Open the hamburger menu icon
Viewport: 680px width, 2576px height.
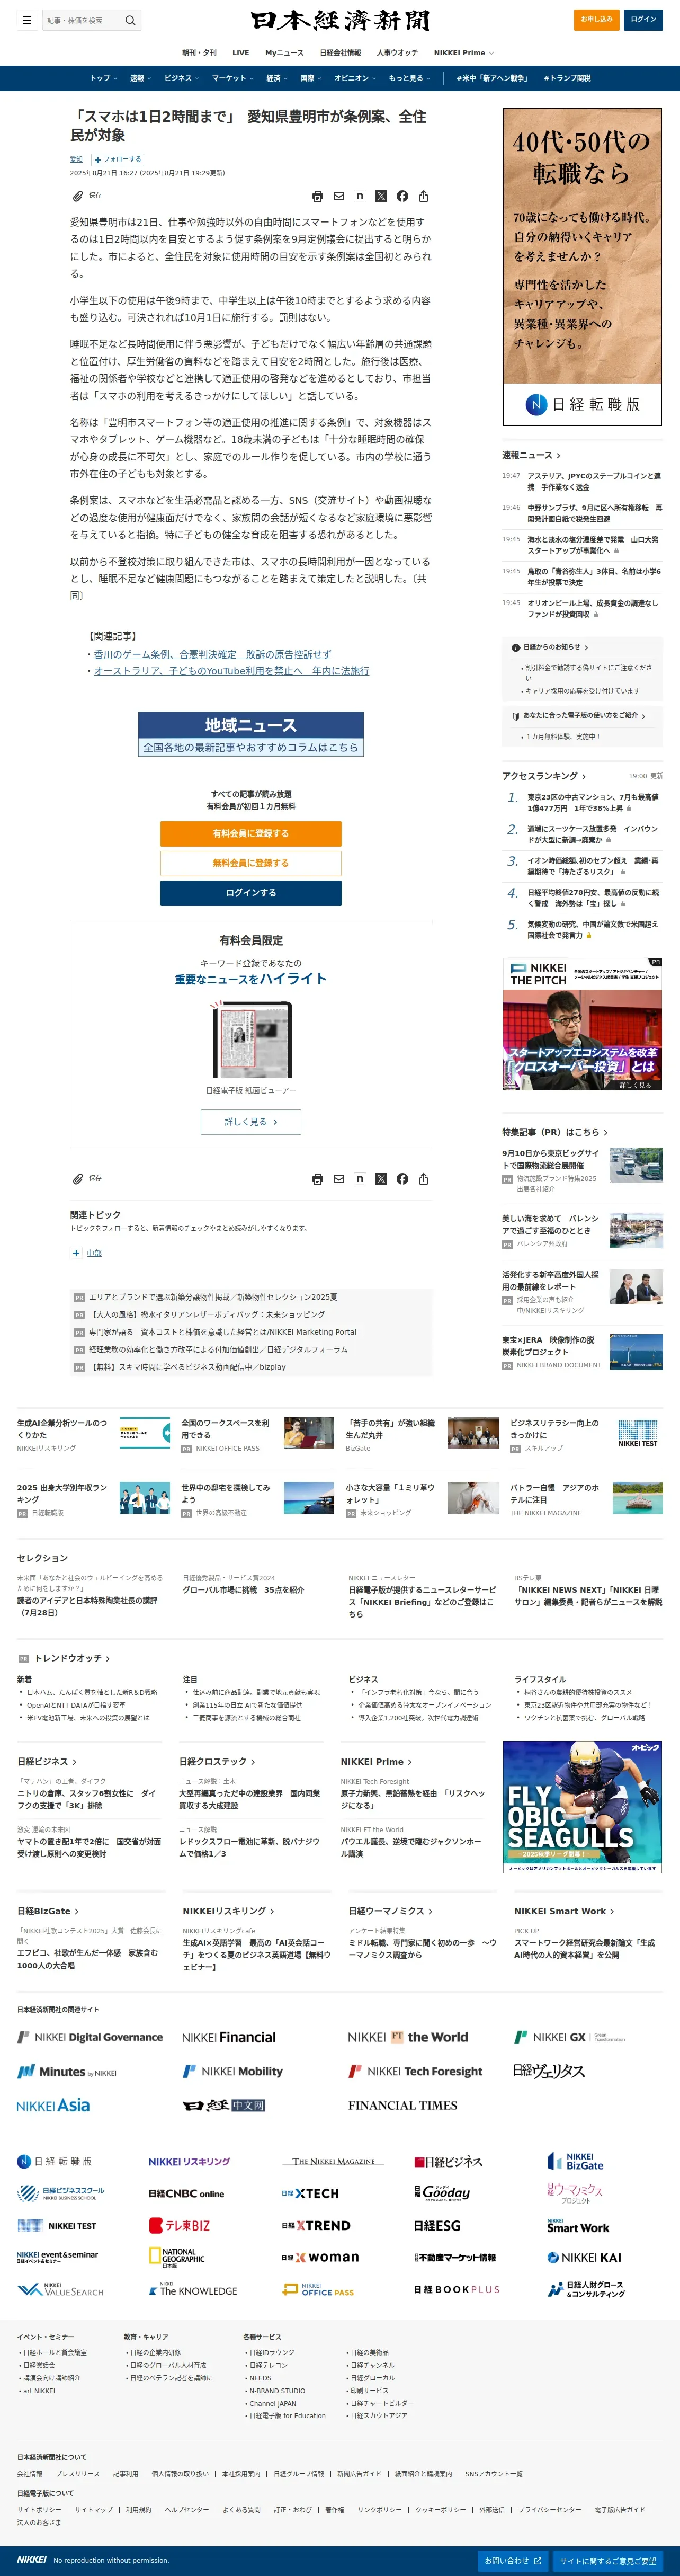[27, 20]
